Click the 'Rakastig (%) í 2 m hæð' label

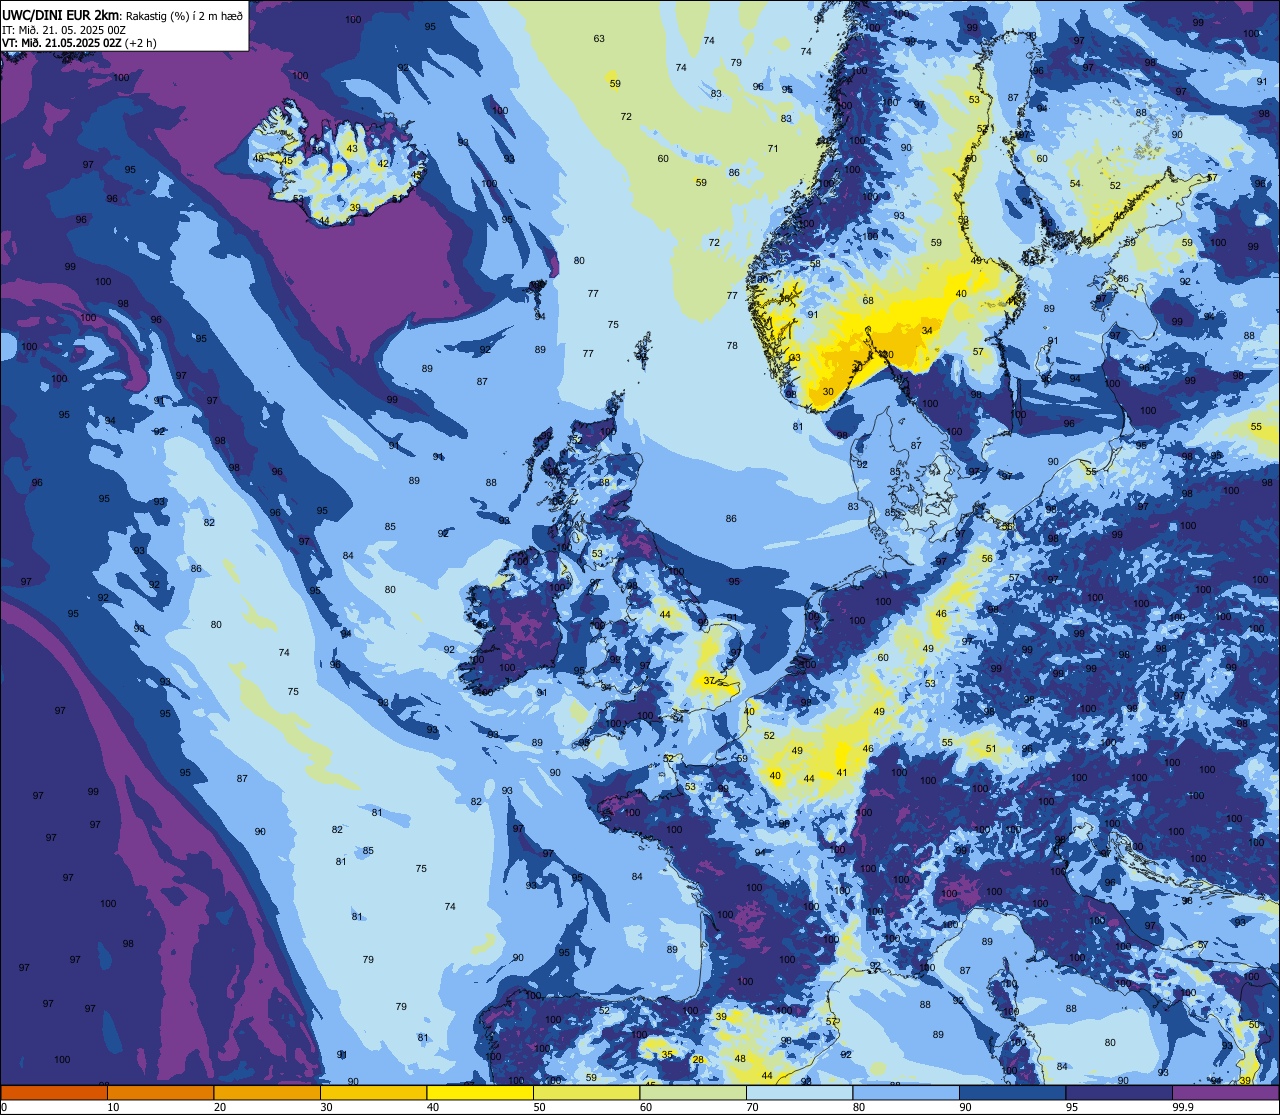point(182,15)
